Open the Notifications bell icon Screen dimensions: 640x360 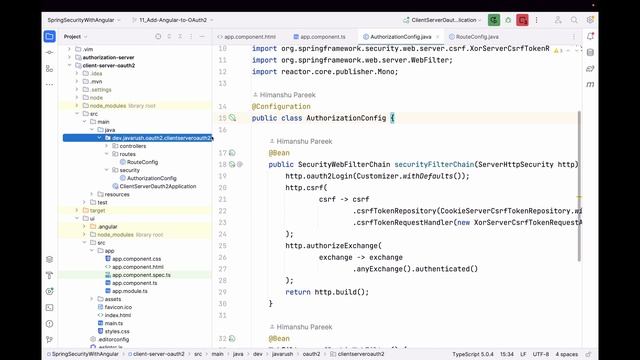[590, 36]
